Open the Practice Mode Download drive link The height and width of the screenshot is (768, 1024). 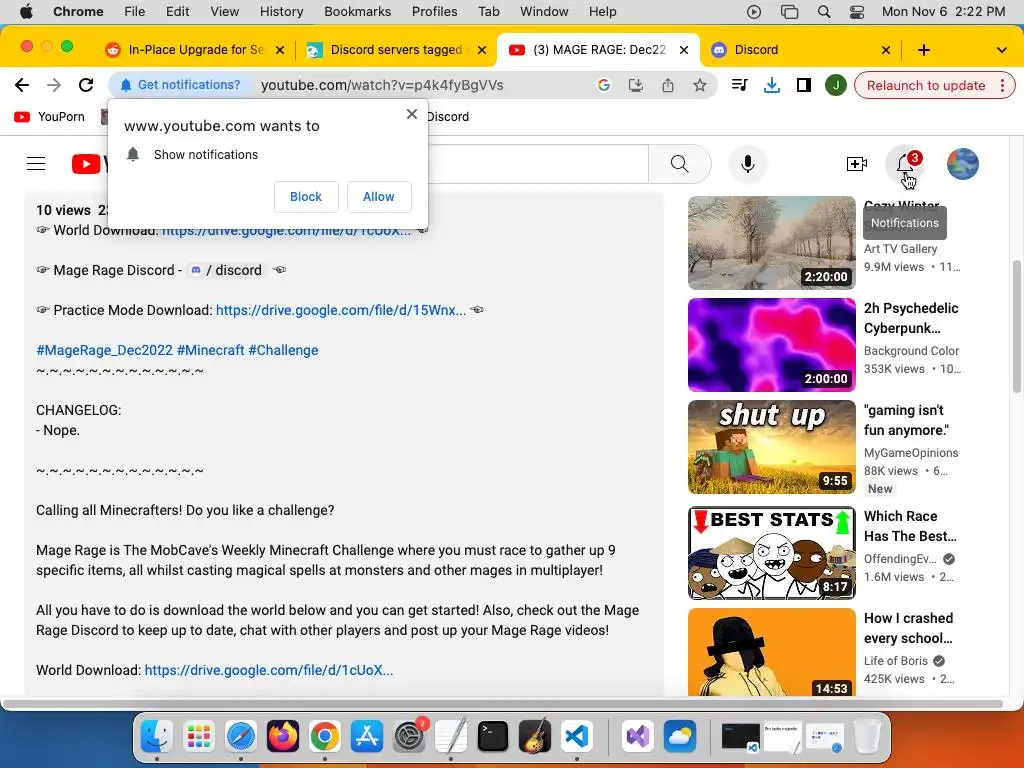pyautogui.click(x=341, y=310)
